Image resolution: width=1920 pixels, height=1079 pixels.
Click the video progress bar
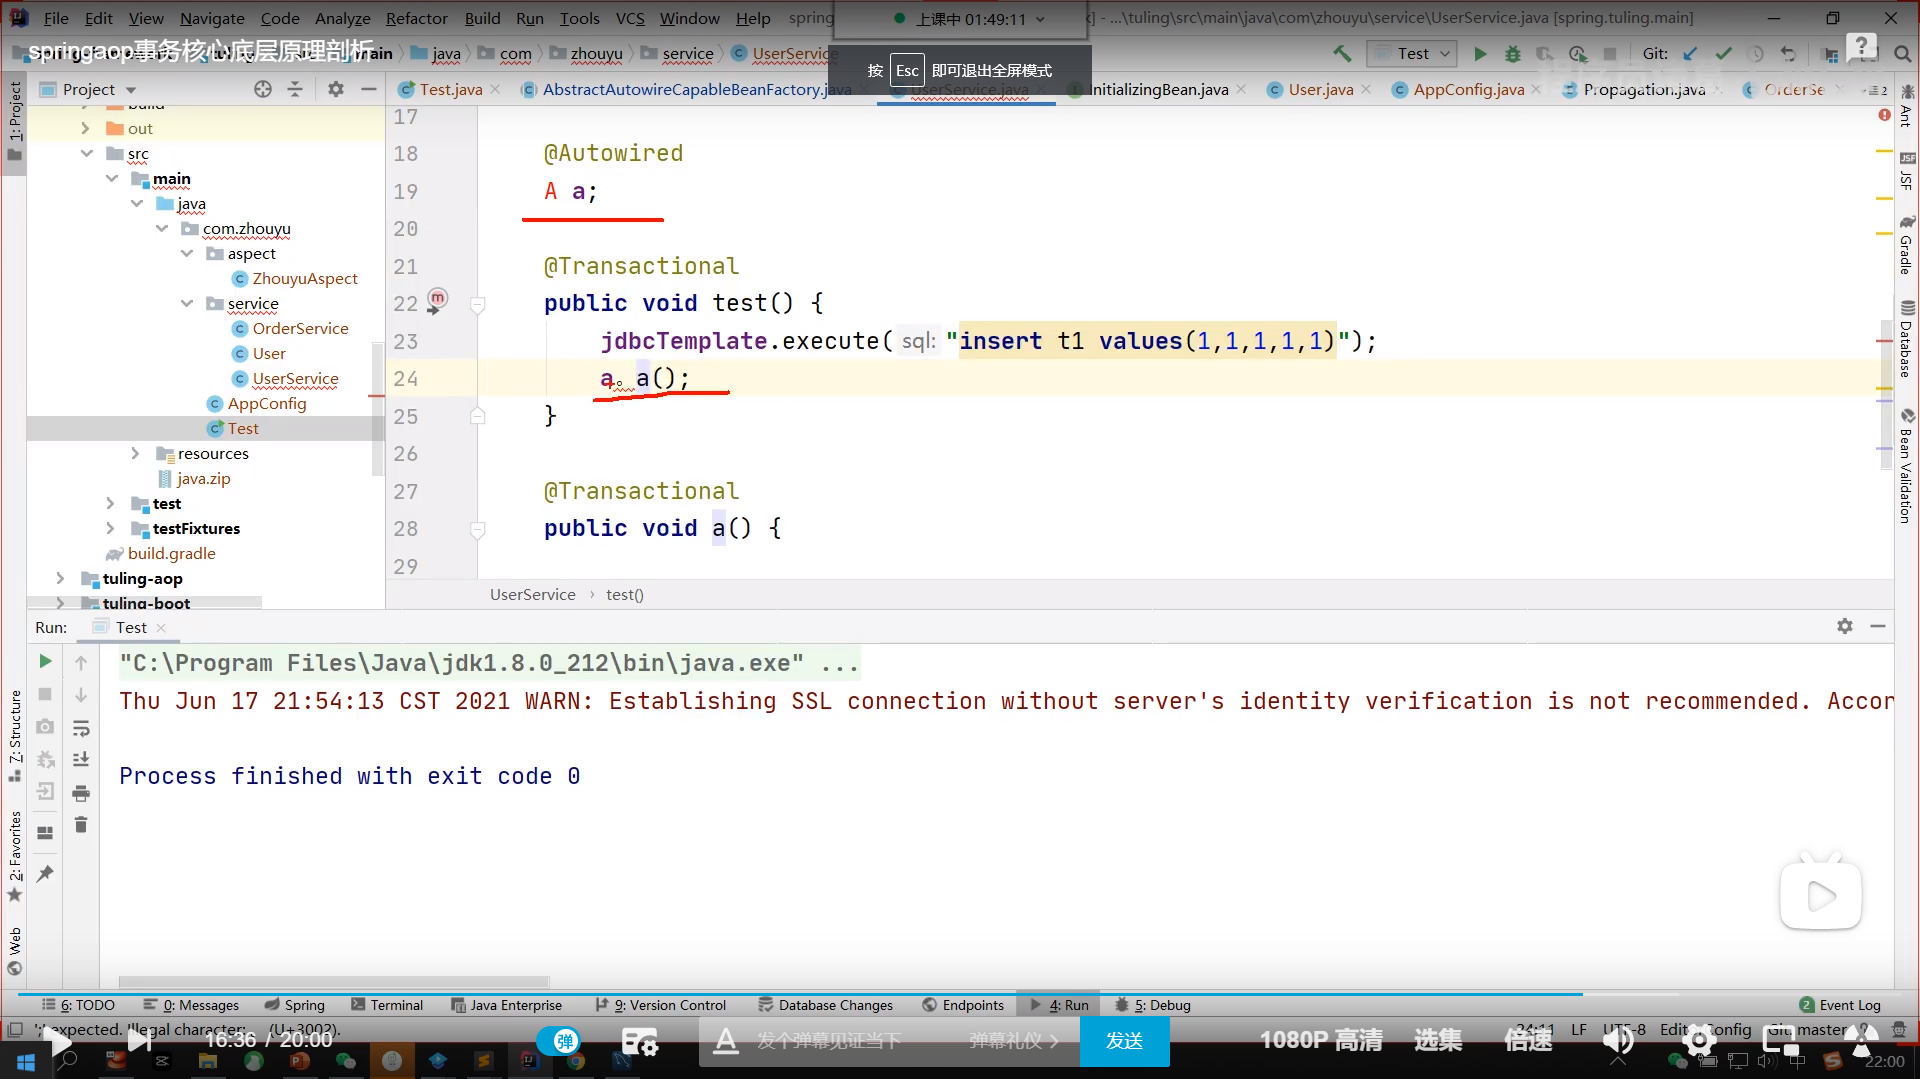[960, 994]
